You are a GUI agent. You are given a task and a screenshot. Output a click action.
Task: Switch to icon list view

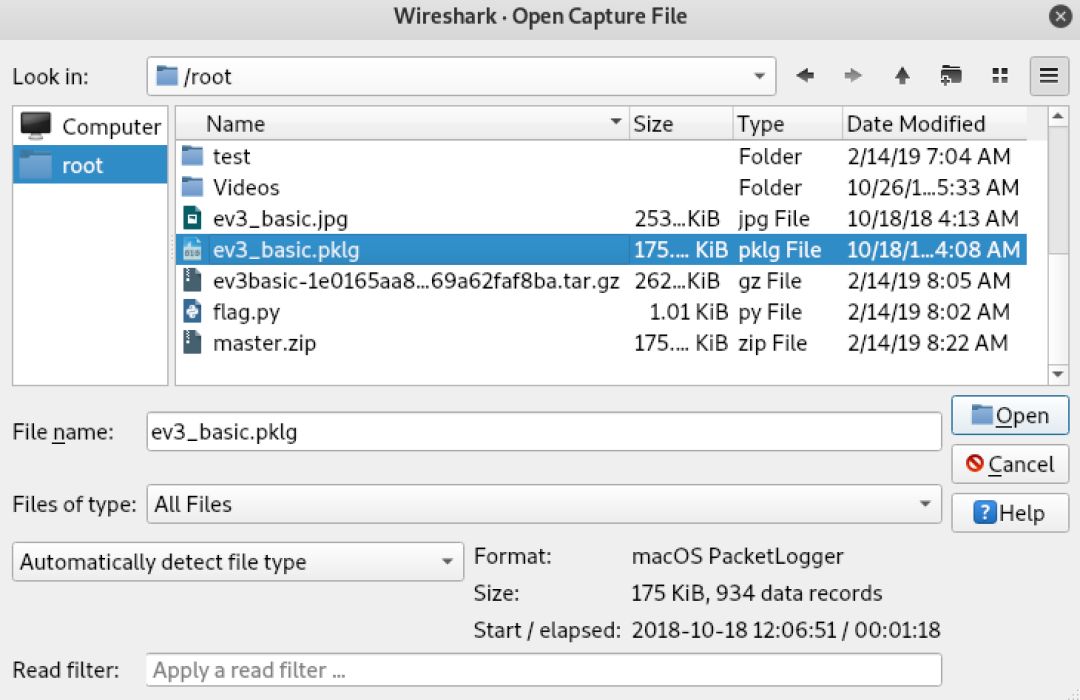point(999,75)
